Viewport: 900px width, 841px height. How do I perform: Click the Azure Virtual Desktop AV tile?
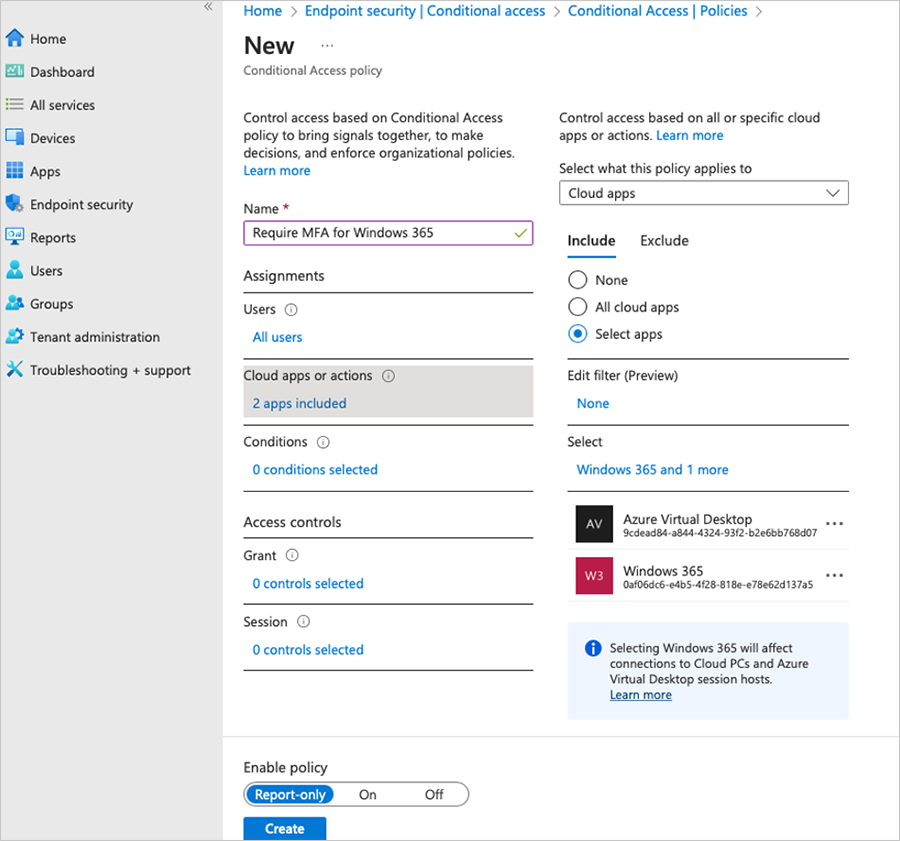point(594,524)
